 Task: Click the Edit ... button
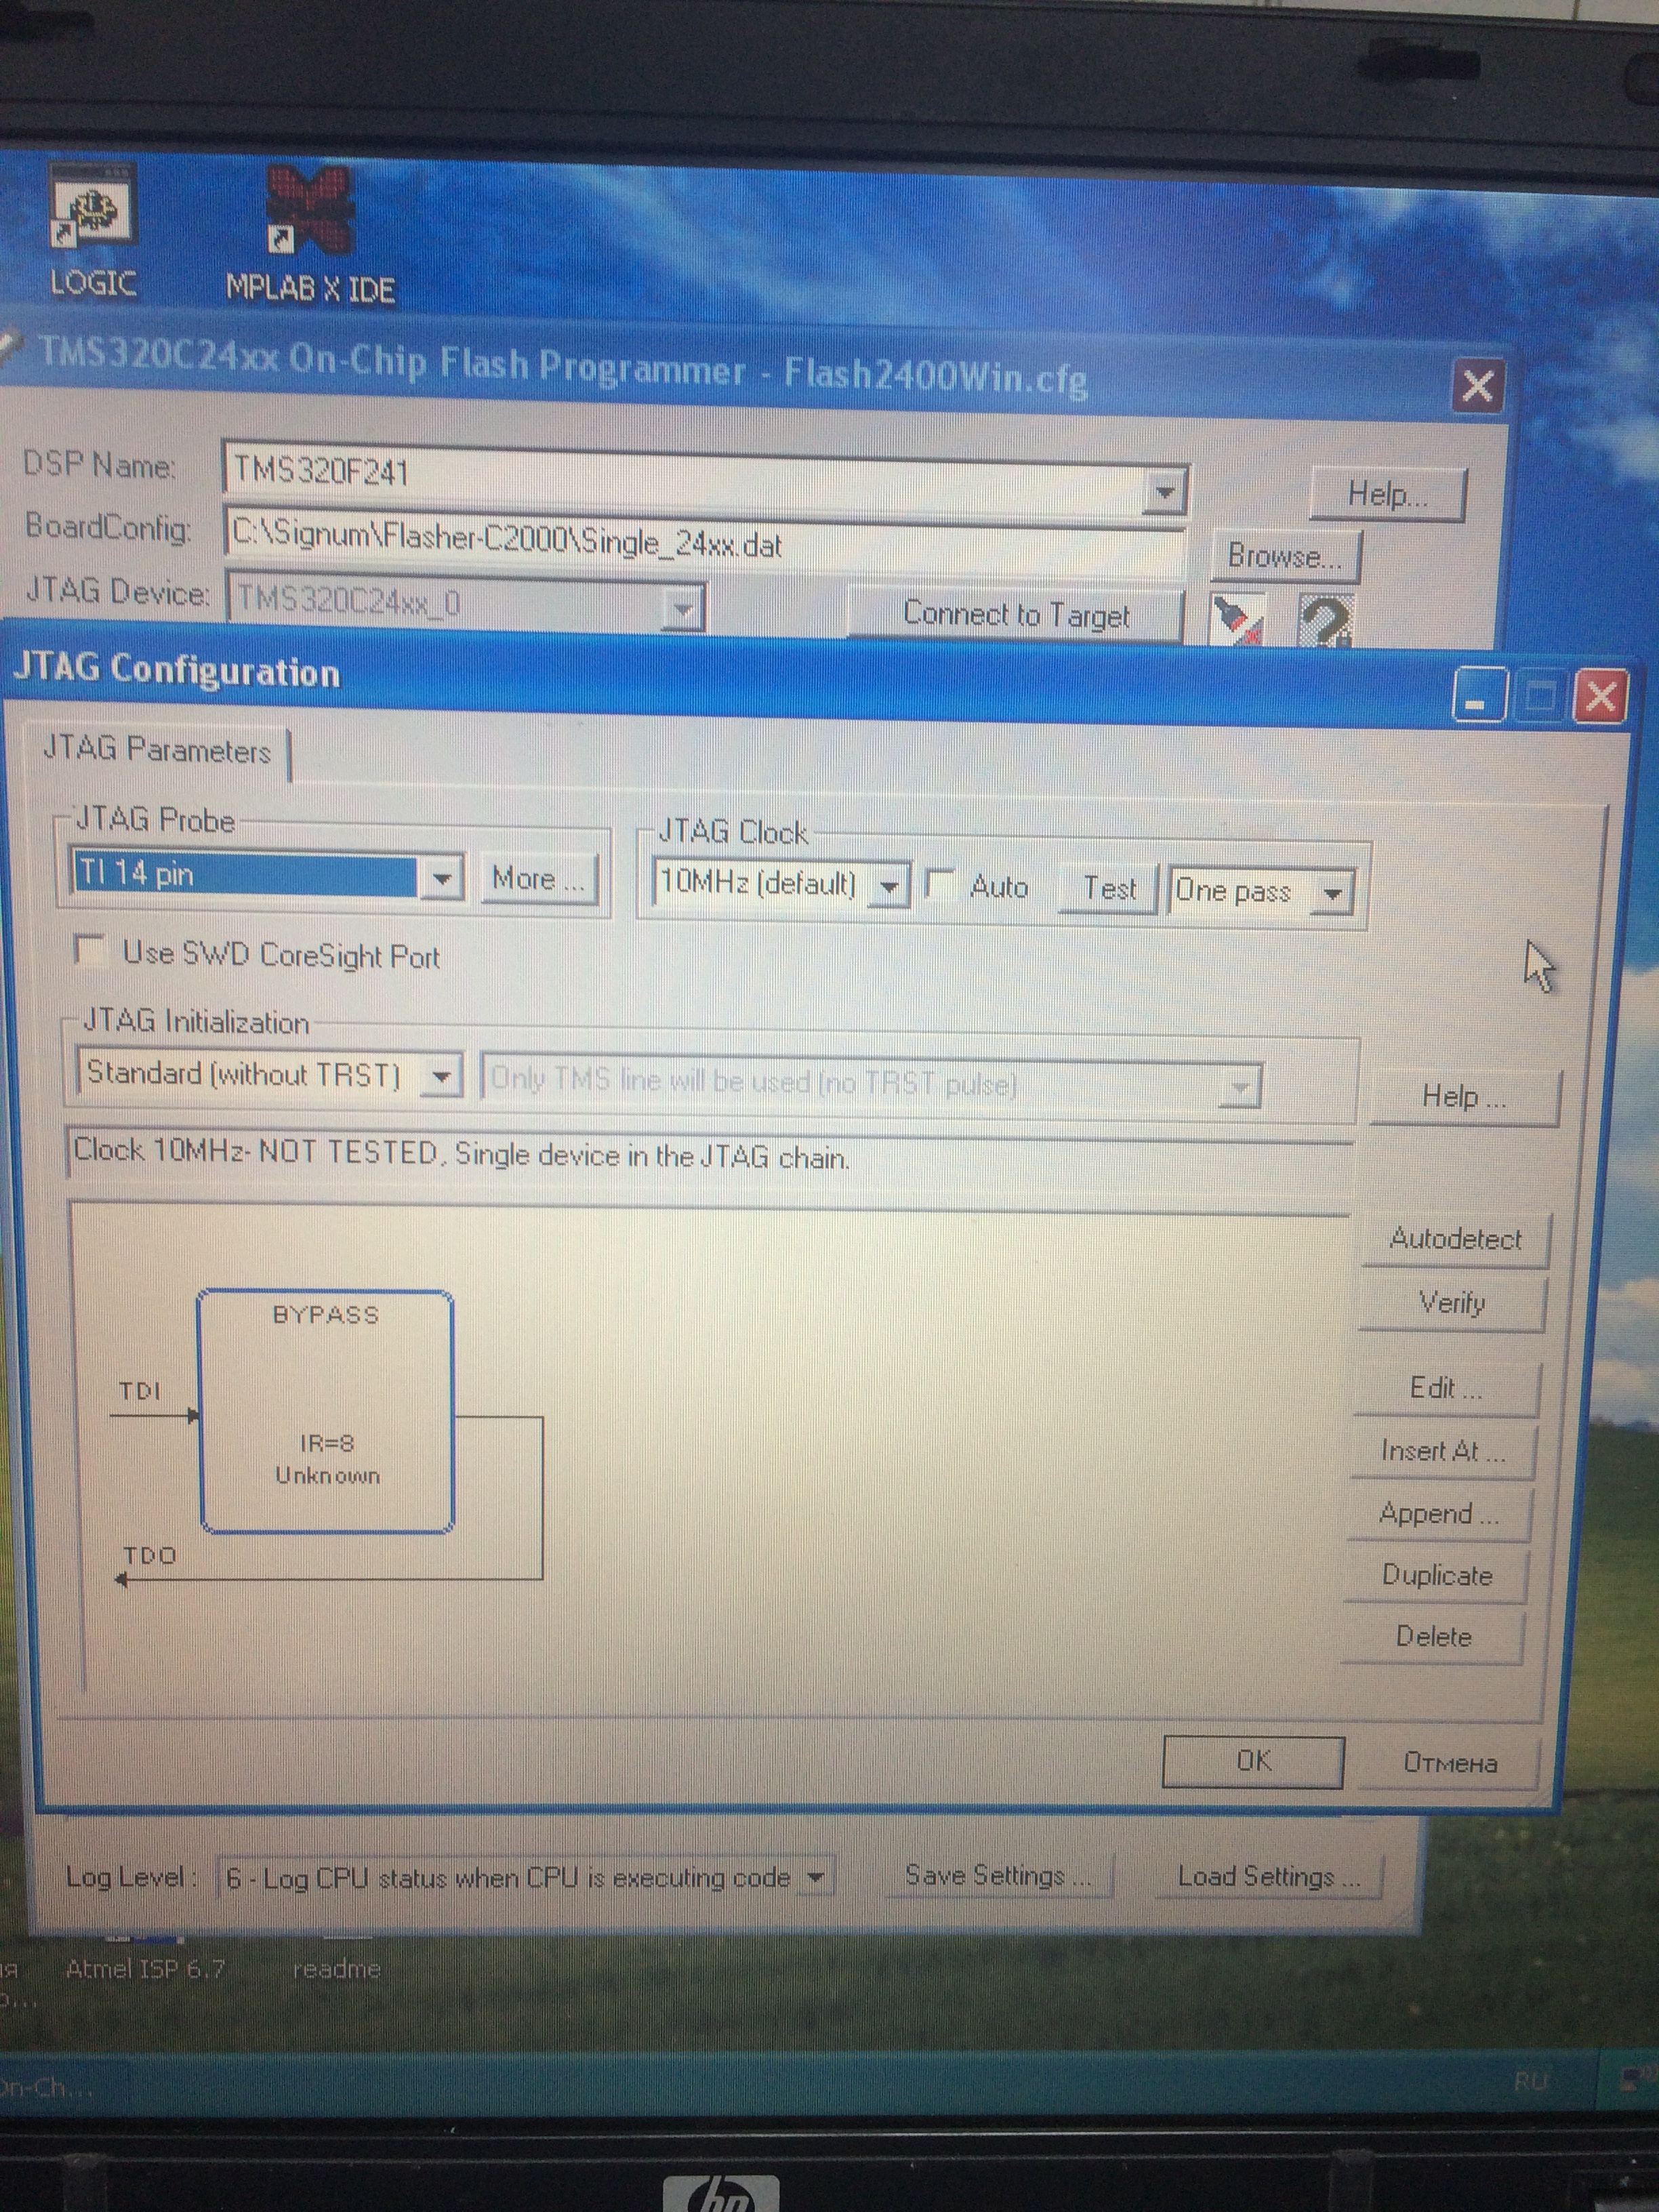point(1446,1388)
